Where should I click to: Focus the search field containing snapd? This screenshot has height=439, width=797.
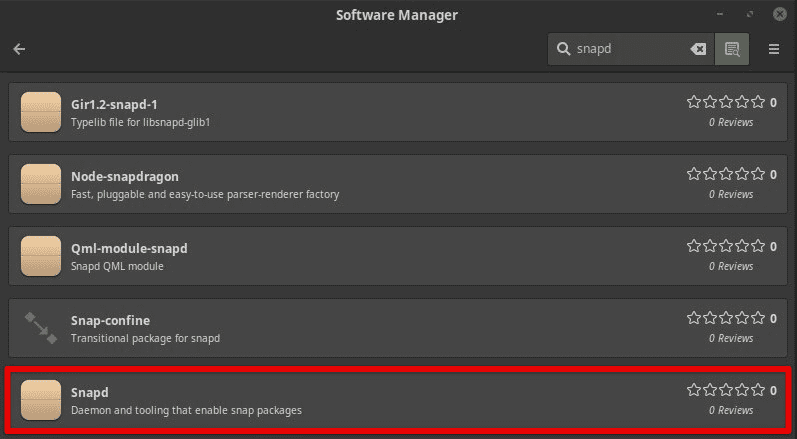tap(631, 49)
